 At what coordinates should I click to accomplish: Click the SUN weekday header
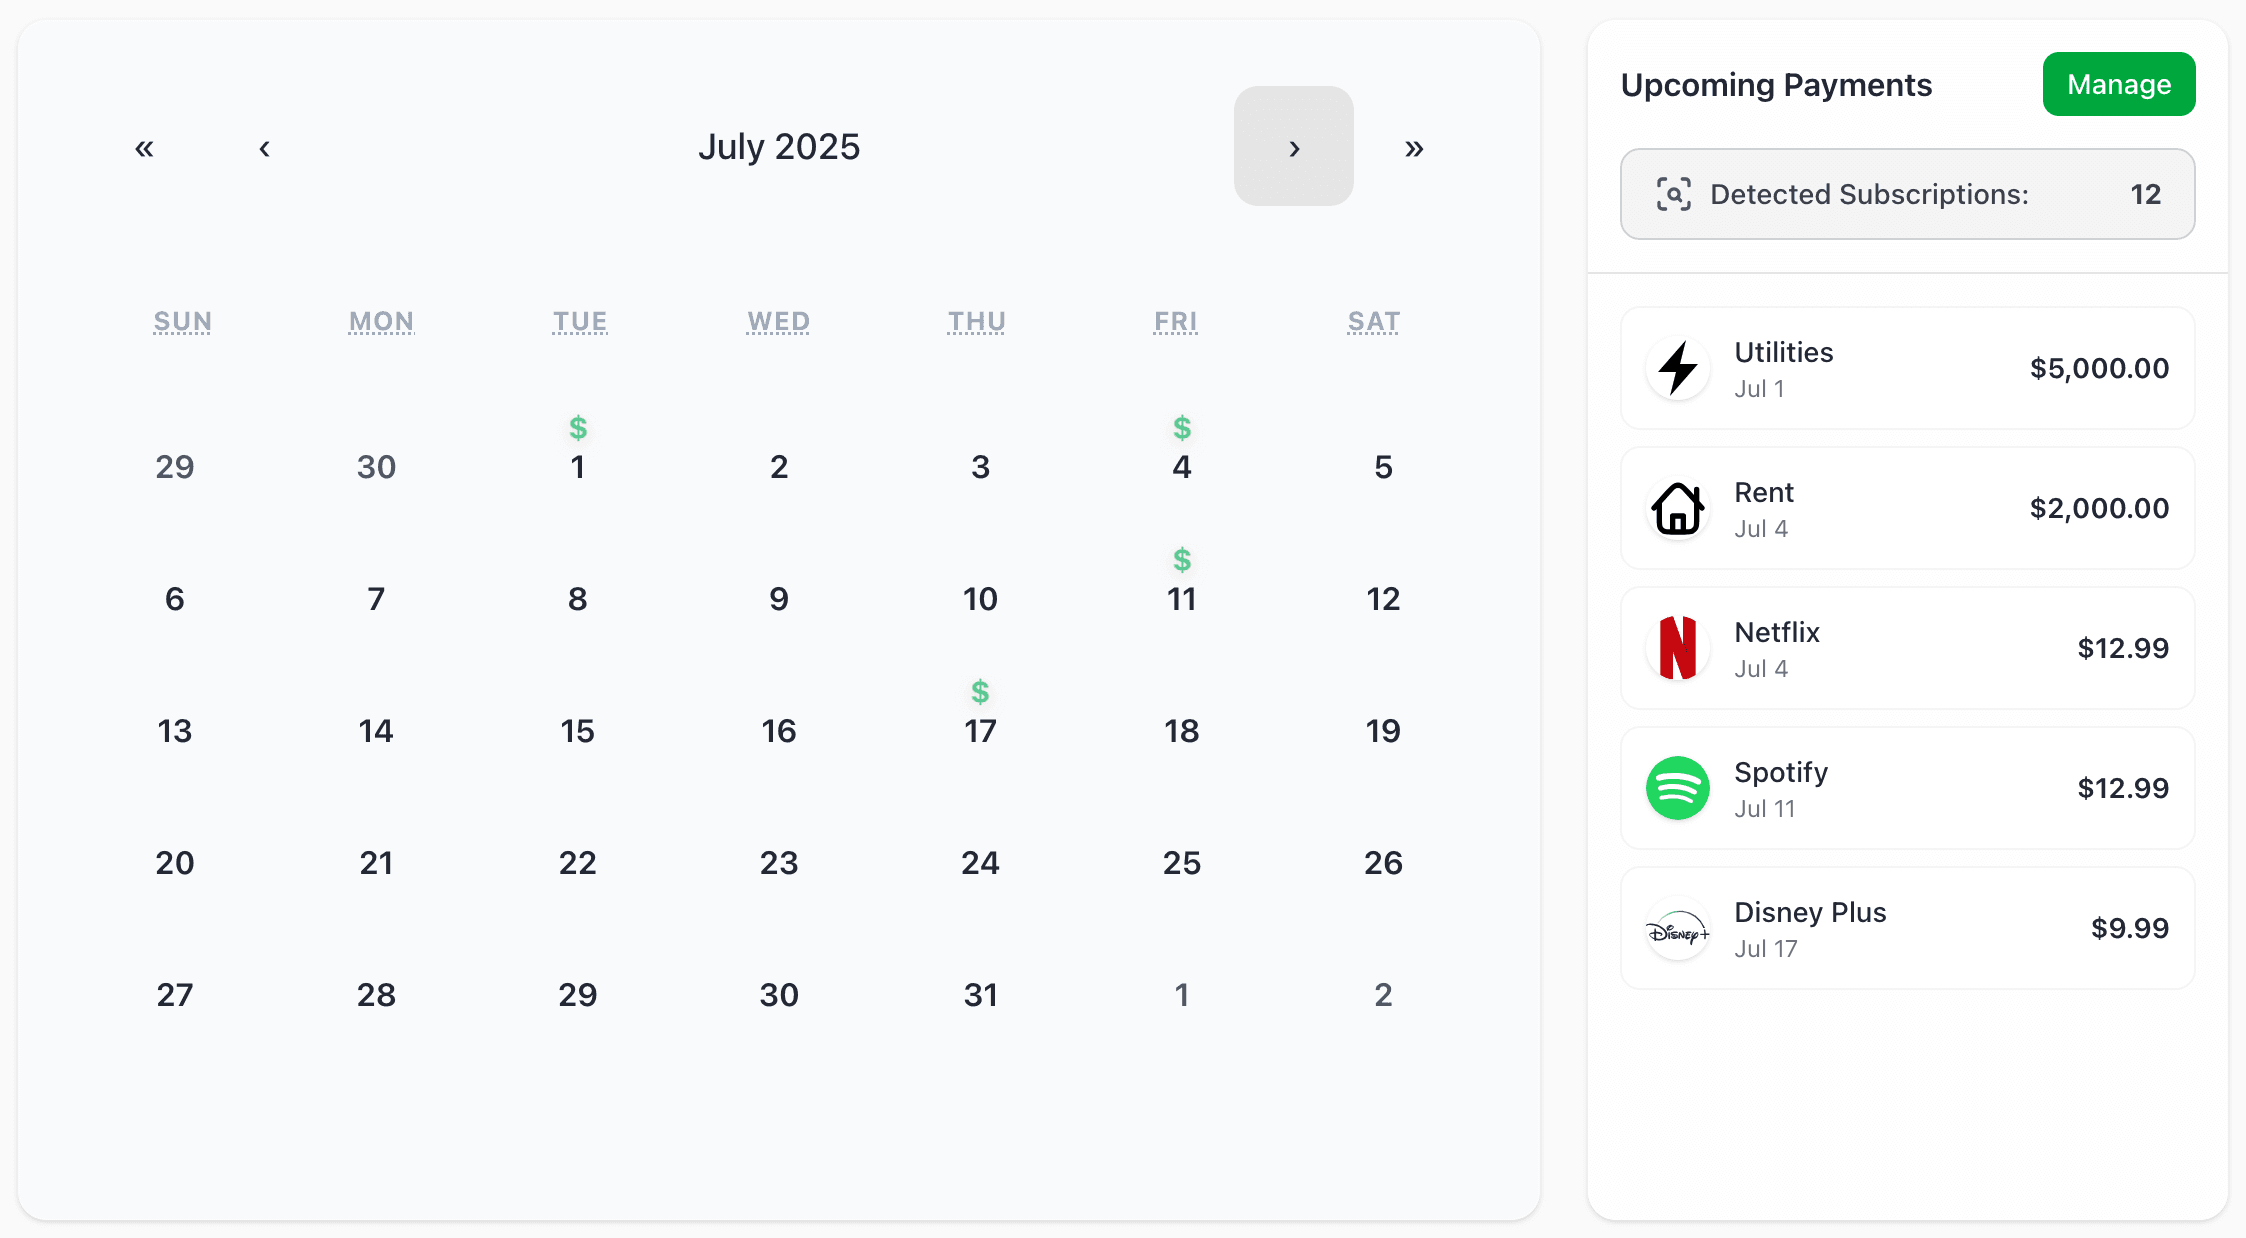[x=182, y=321]
